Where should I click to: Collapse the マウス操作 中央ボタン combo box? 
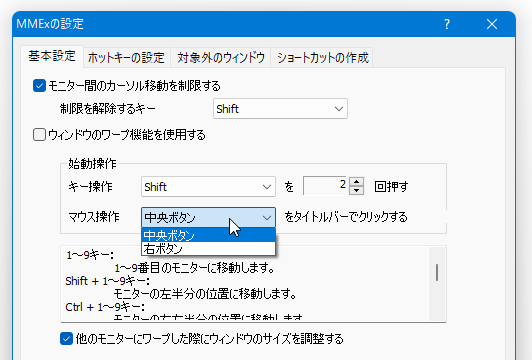point(208,217)
